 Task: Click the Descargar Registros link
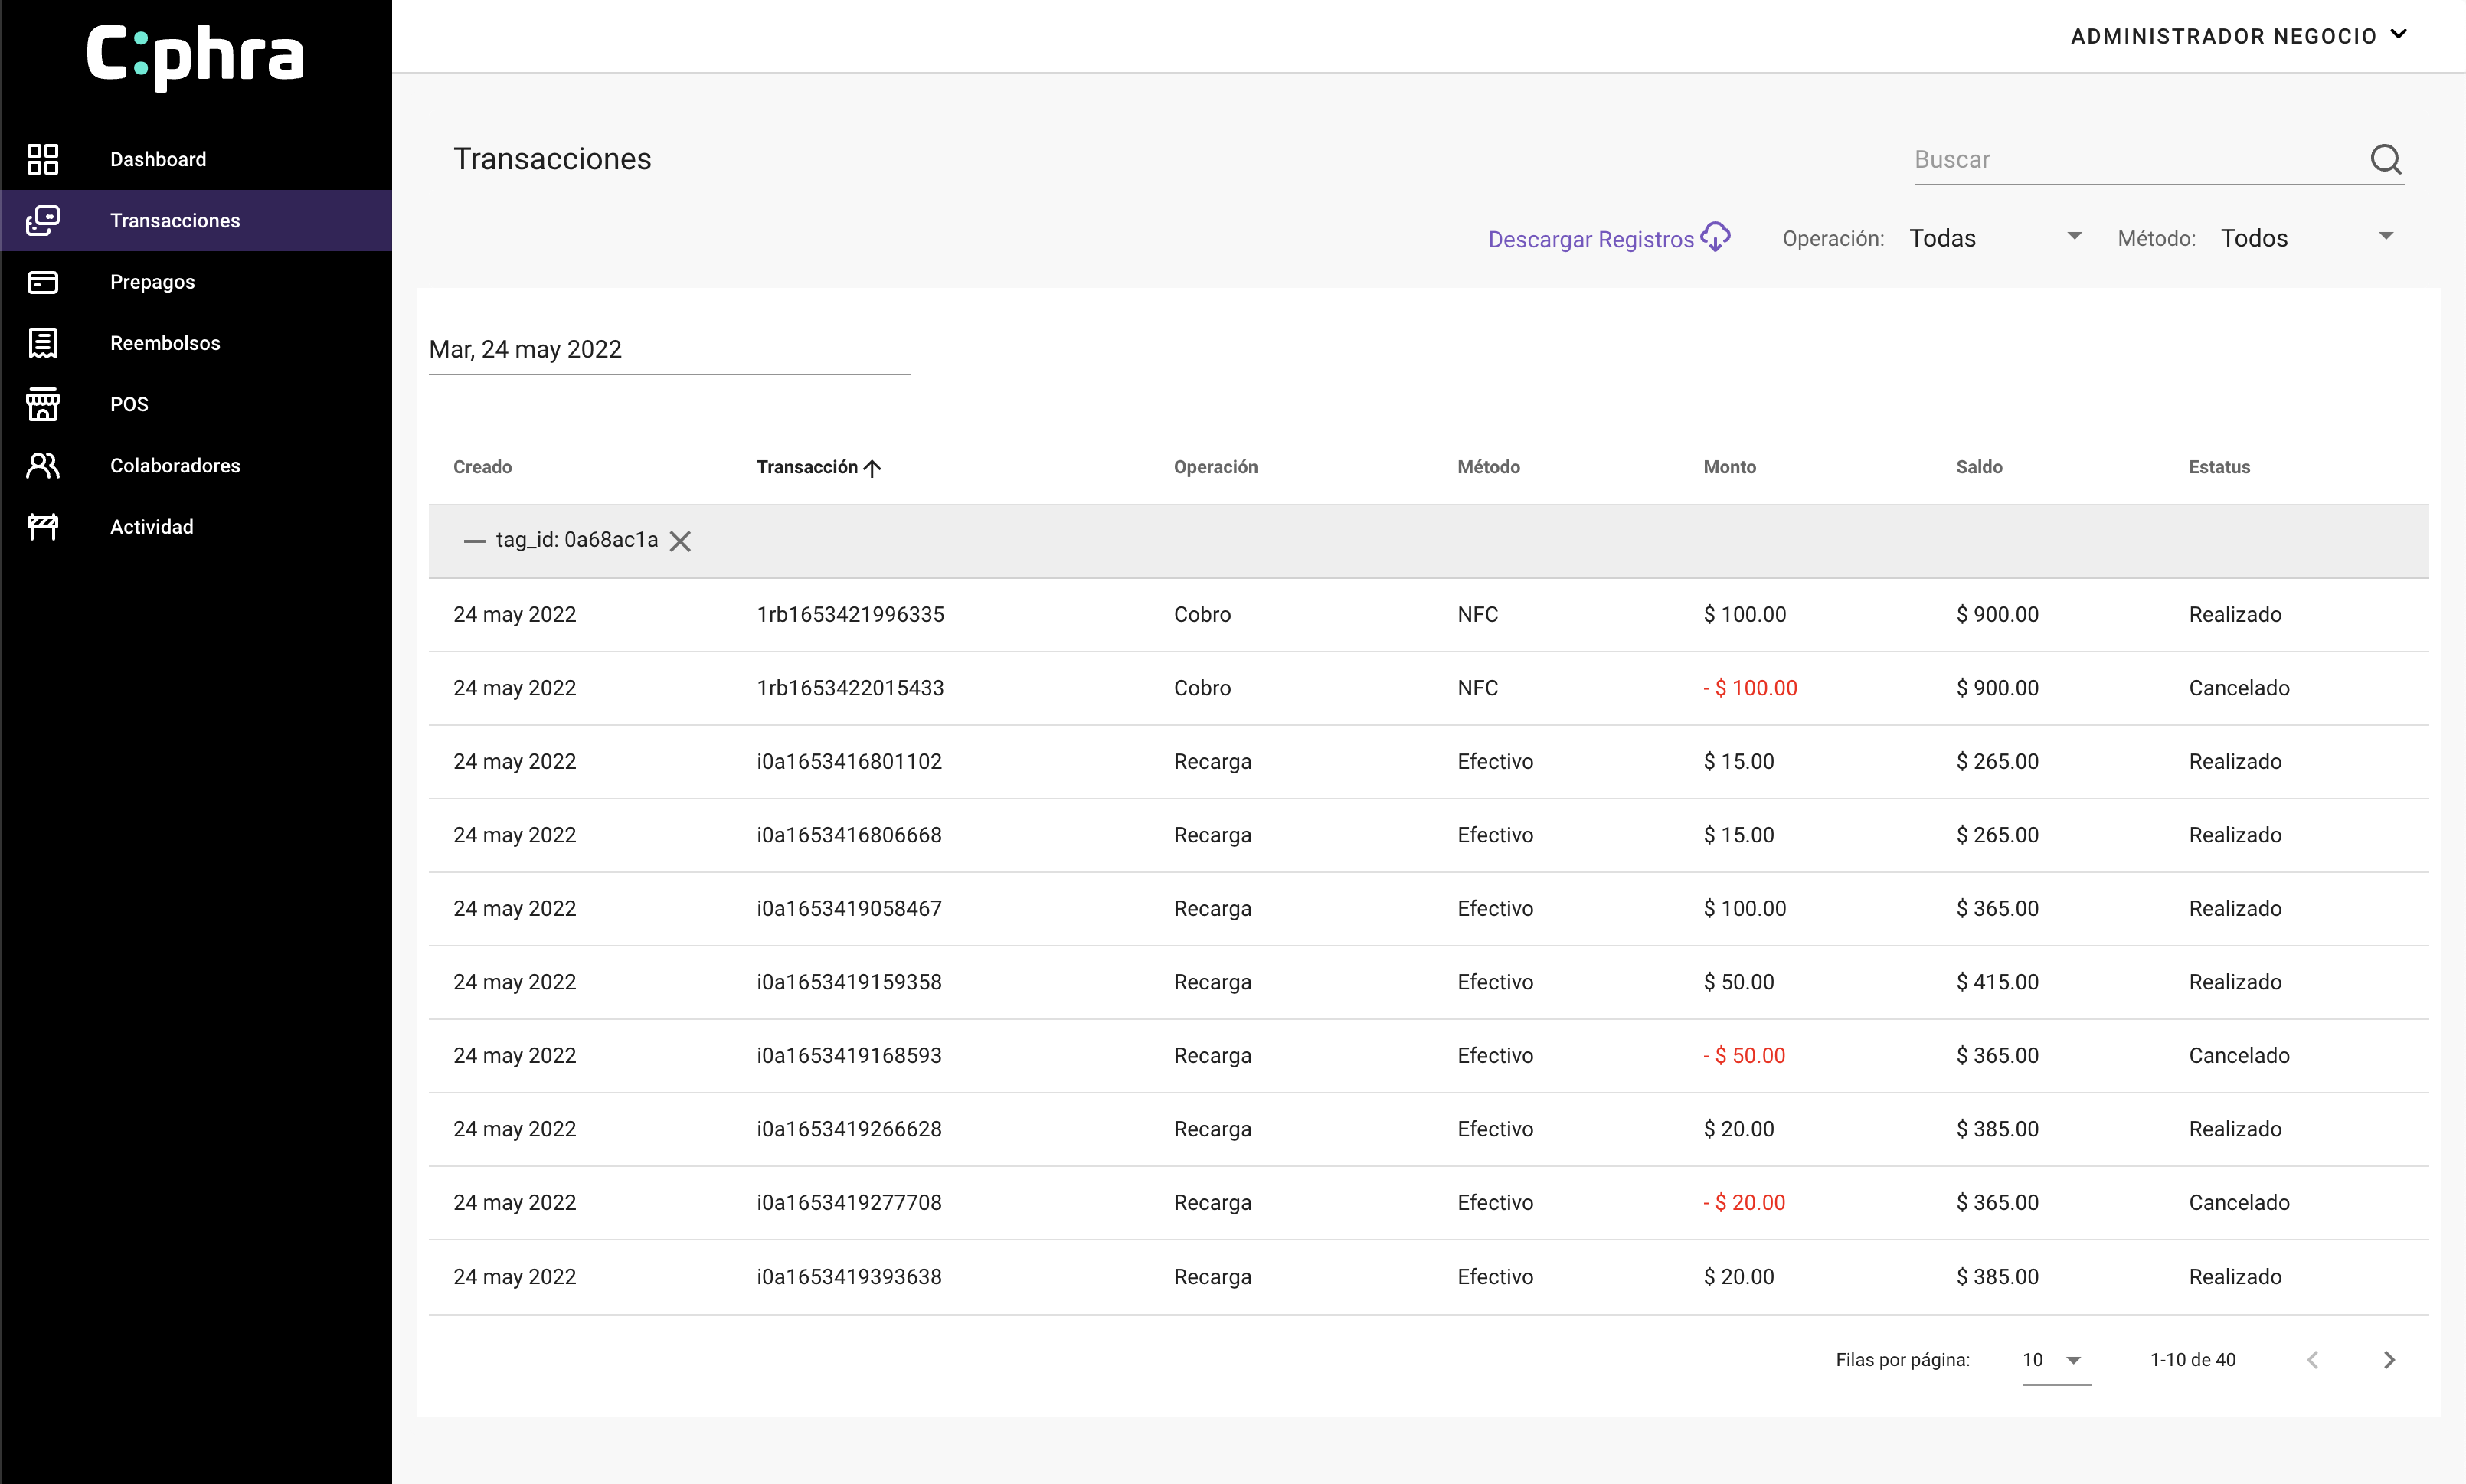[1590, 239]
